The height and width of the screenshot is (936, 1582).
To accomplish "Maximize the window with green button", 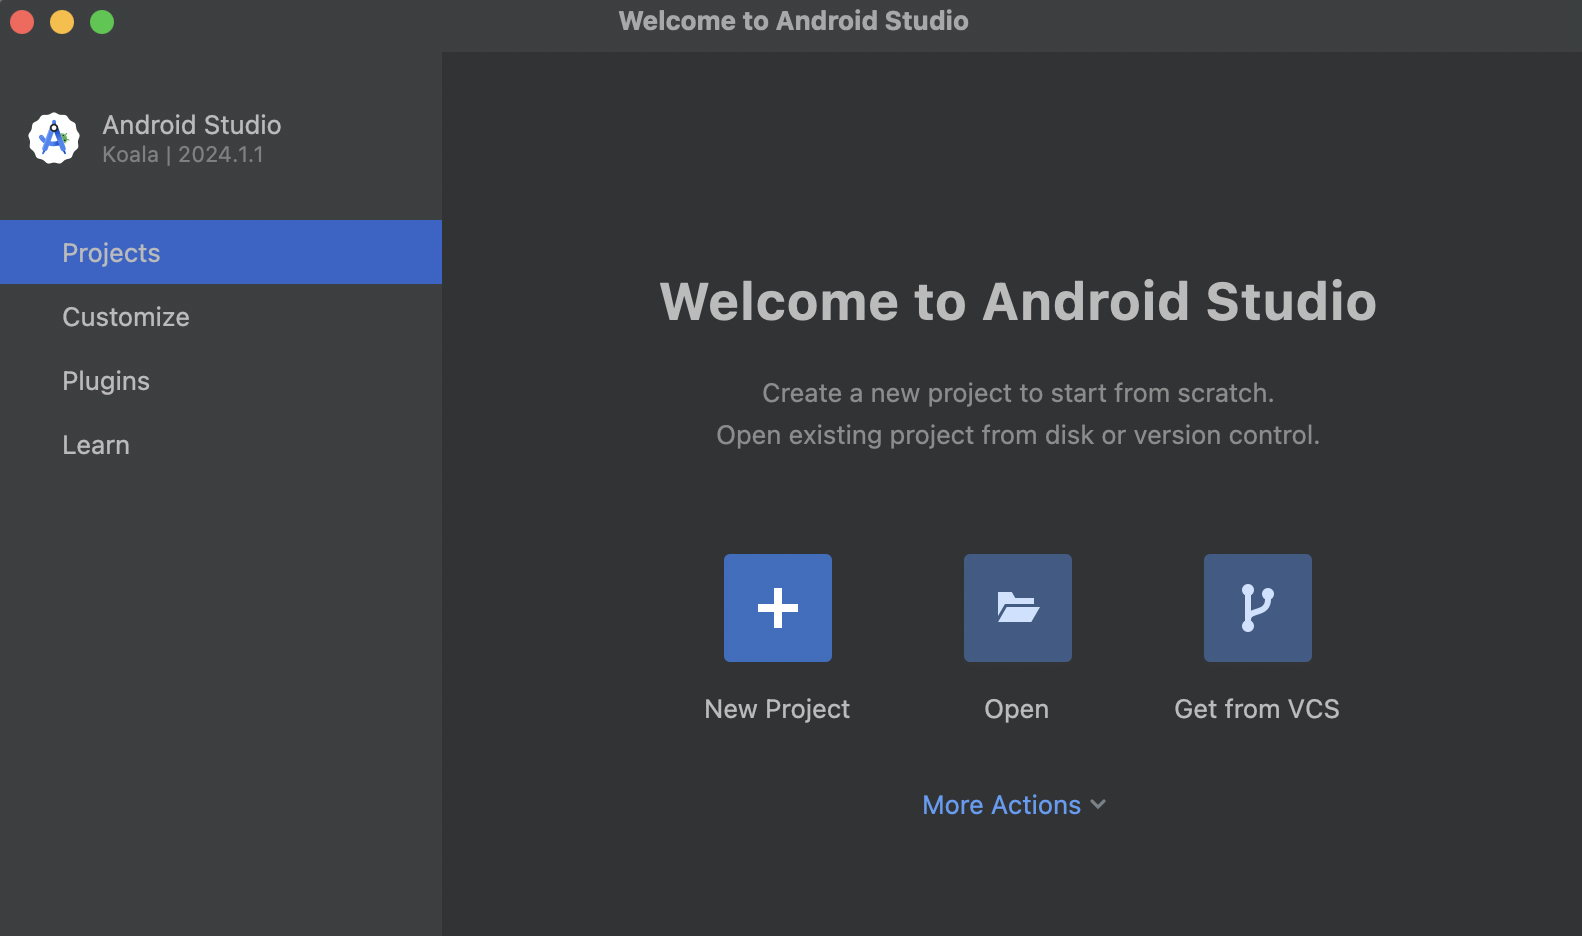I will pos(102,21).
